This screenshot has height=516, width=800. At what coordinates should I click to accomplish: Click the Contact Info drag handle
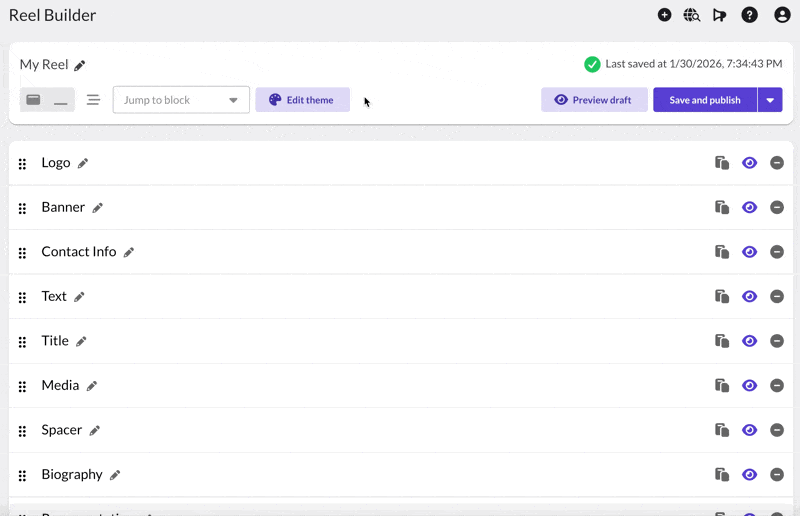[x=22, y=253]
